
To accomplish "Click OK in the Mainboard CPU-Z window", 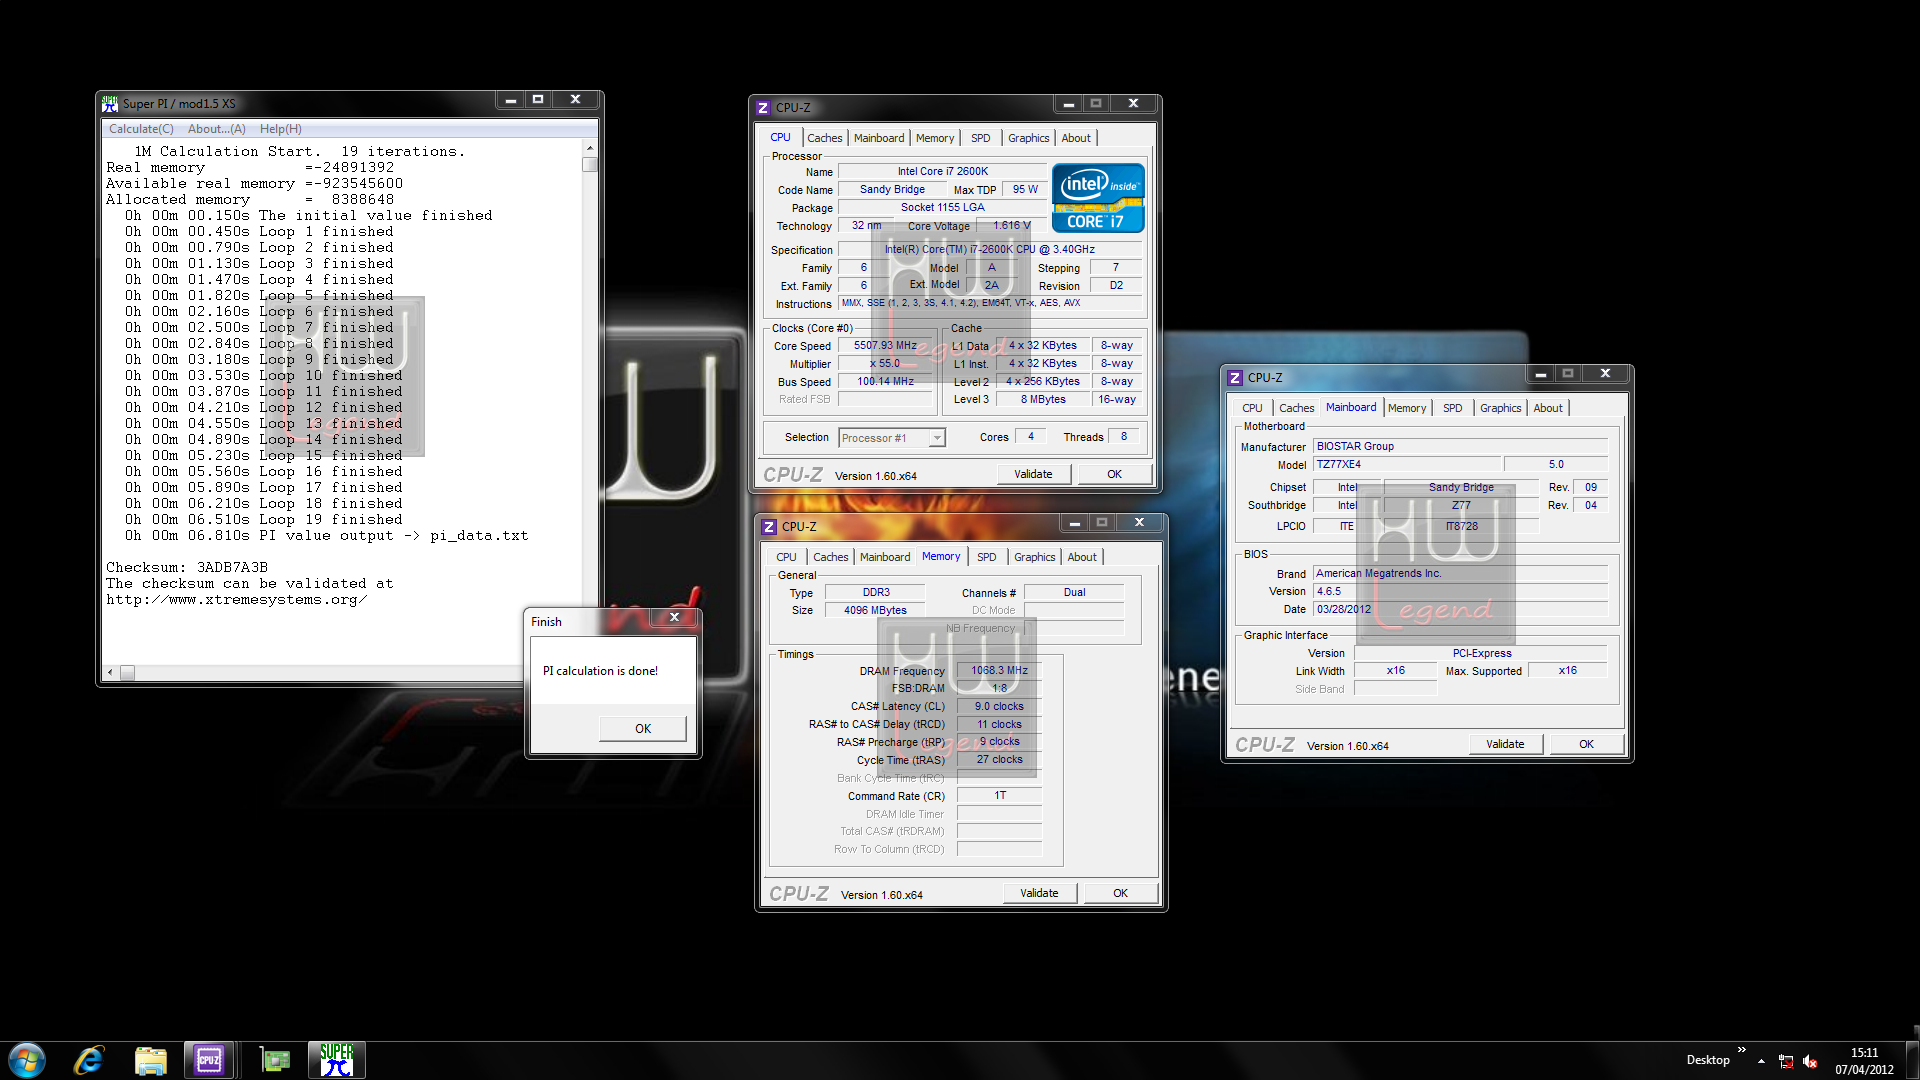I will coord(1586,744).
